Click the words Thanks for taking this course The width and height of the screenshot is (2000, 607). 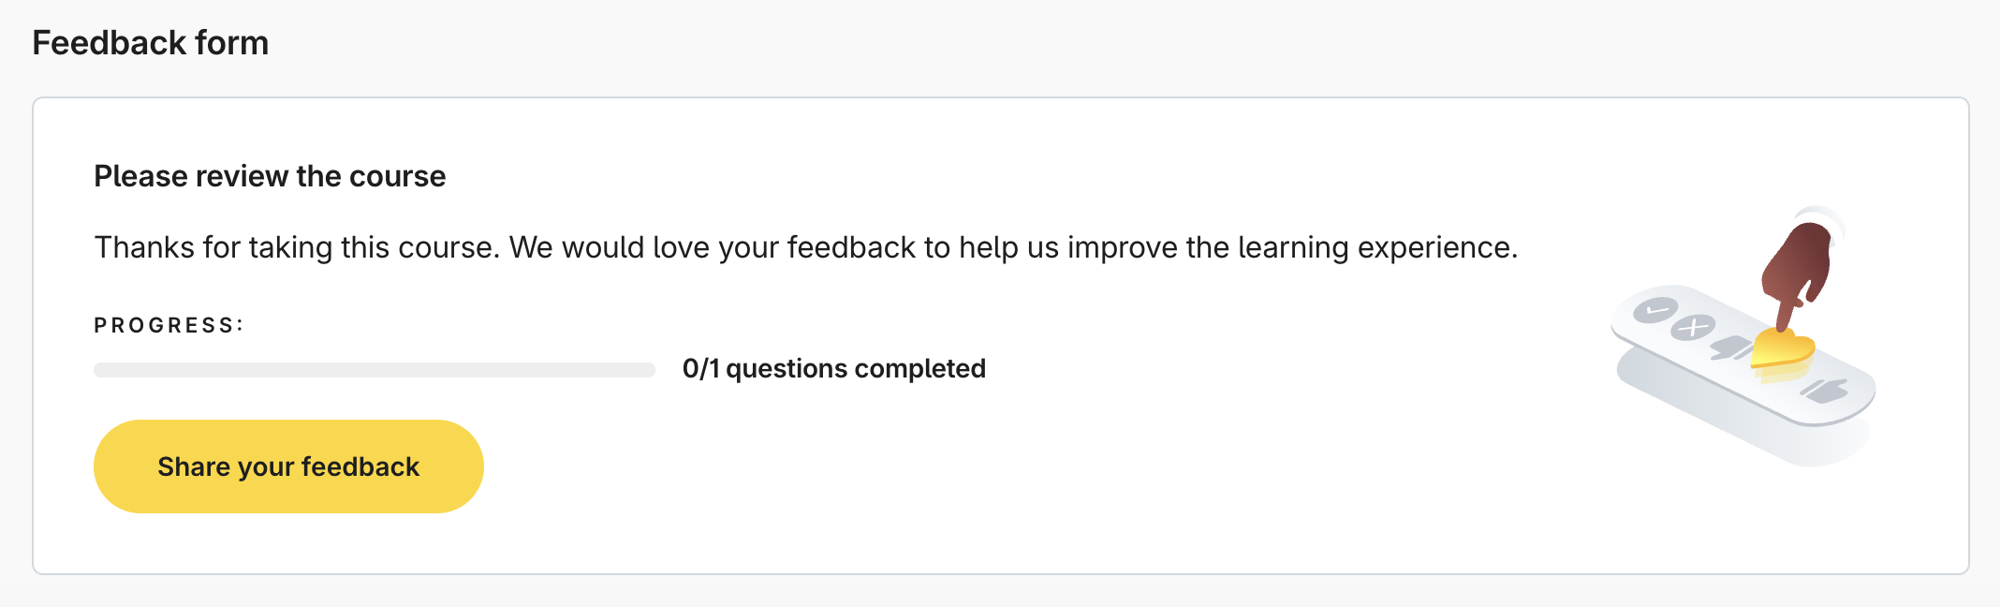point(296,247)
